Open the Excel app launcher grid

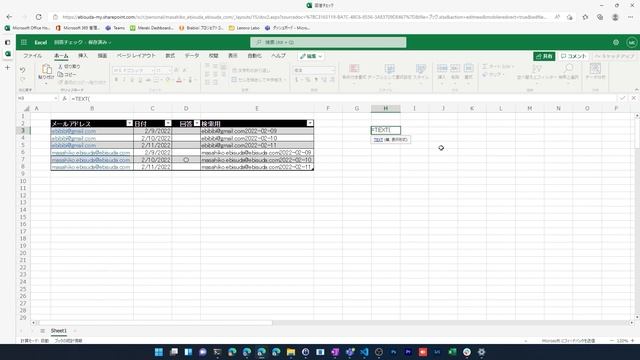[24, 42]
